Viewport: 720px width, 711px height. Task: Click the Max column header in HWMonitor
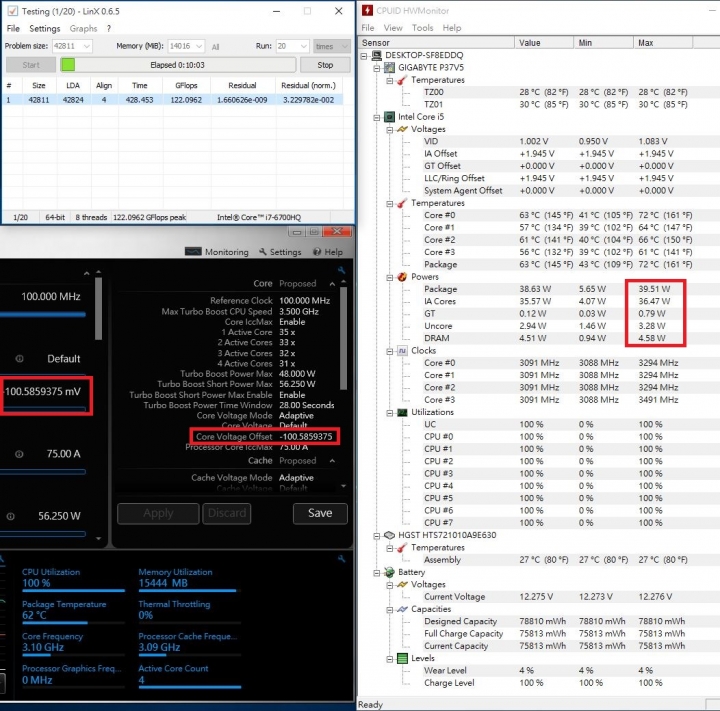click(662, 43)
